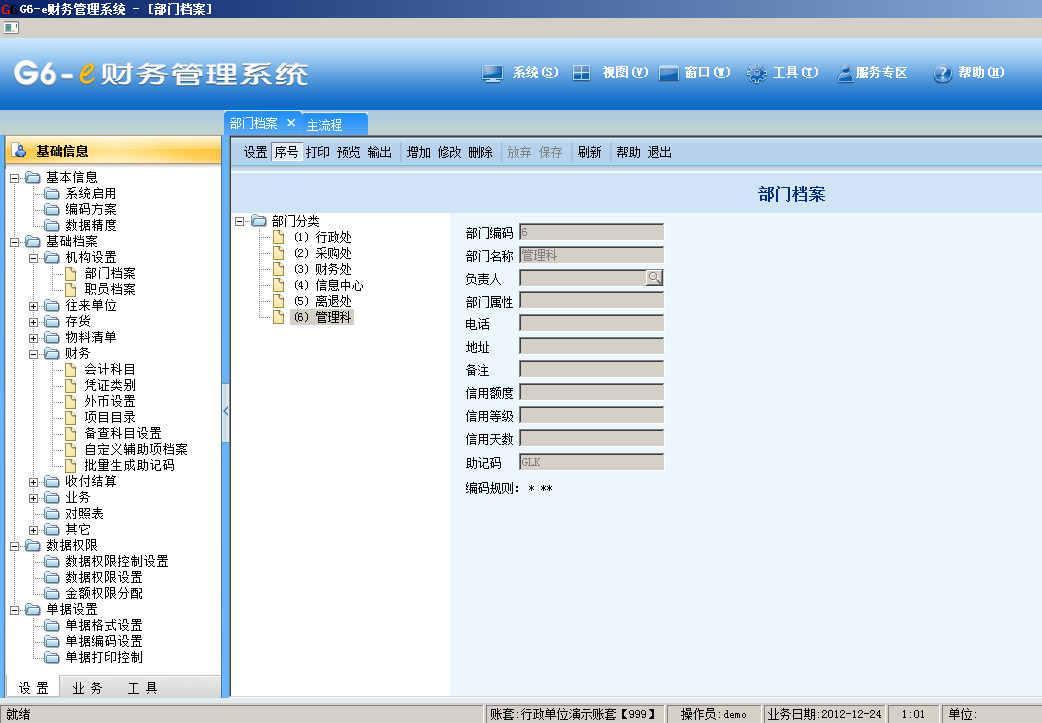The height and width of the screenshot is (723, 1042).
Task: Click the 服务专区 person icon
Action: click(x=845, y=73)
